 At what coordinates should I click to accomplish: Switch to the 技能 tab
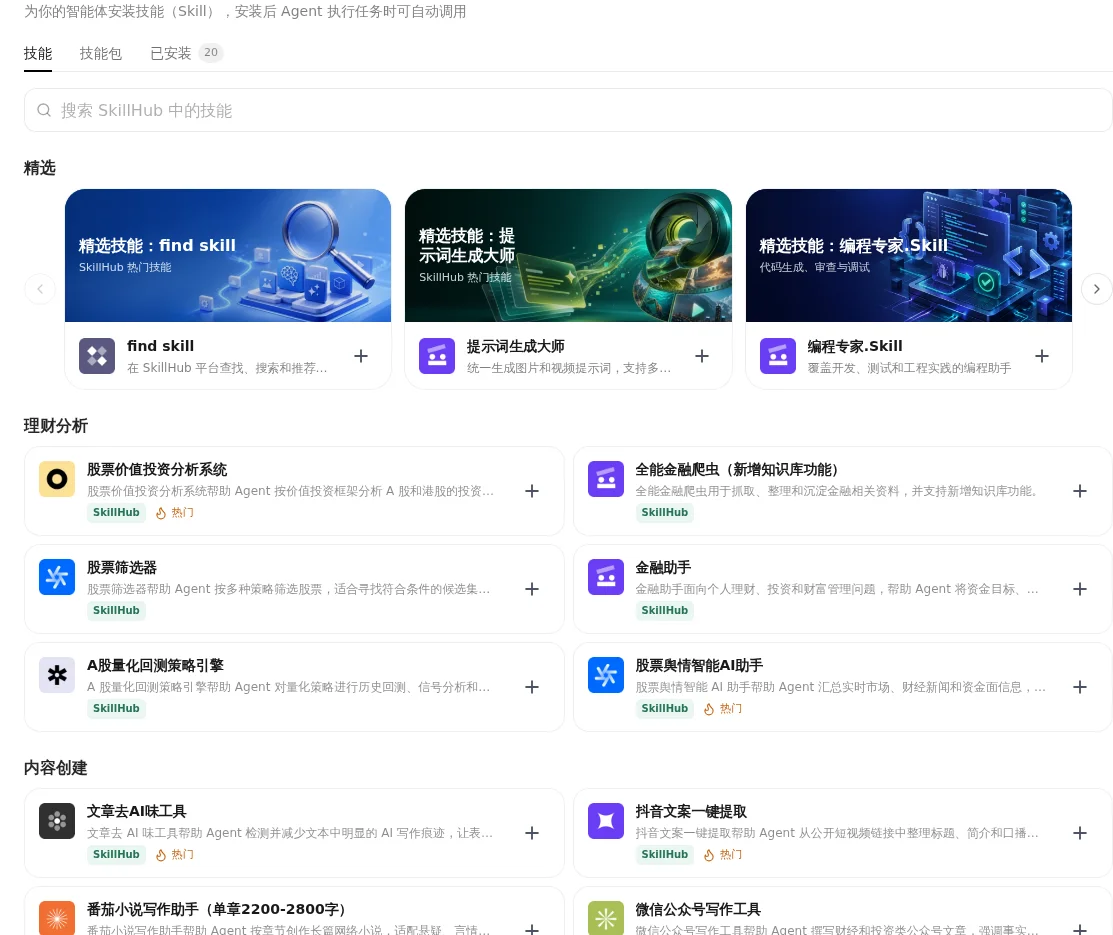38,53
